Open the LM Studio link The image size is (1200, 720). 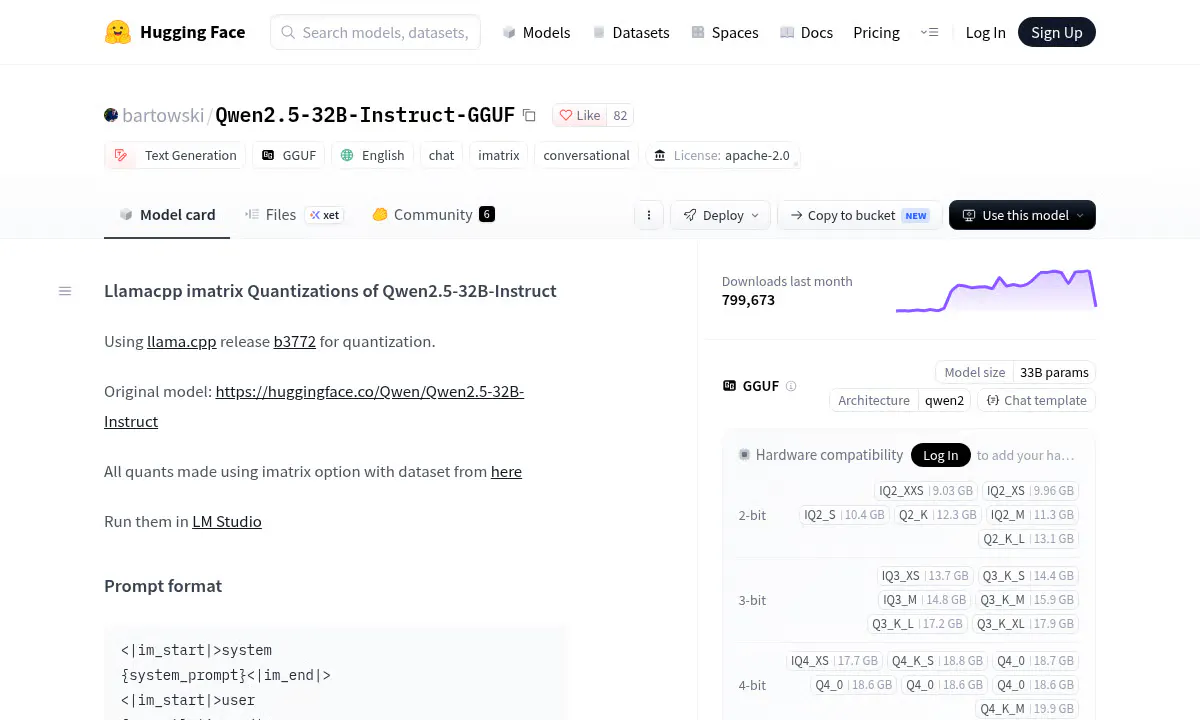(227, 521)
